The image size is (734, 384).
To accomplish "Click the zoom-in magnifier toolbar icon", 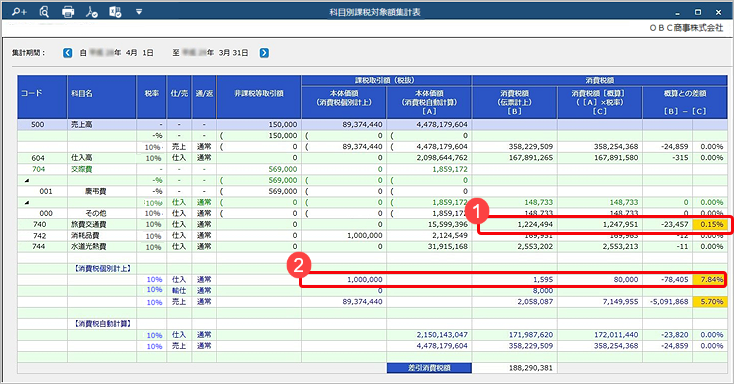I will pyautogui.click(x=19, y=12).
